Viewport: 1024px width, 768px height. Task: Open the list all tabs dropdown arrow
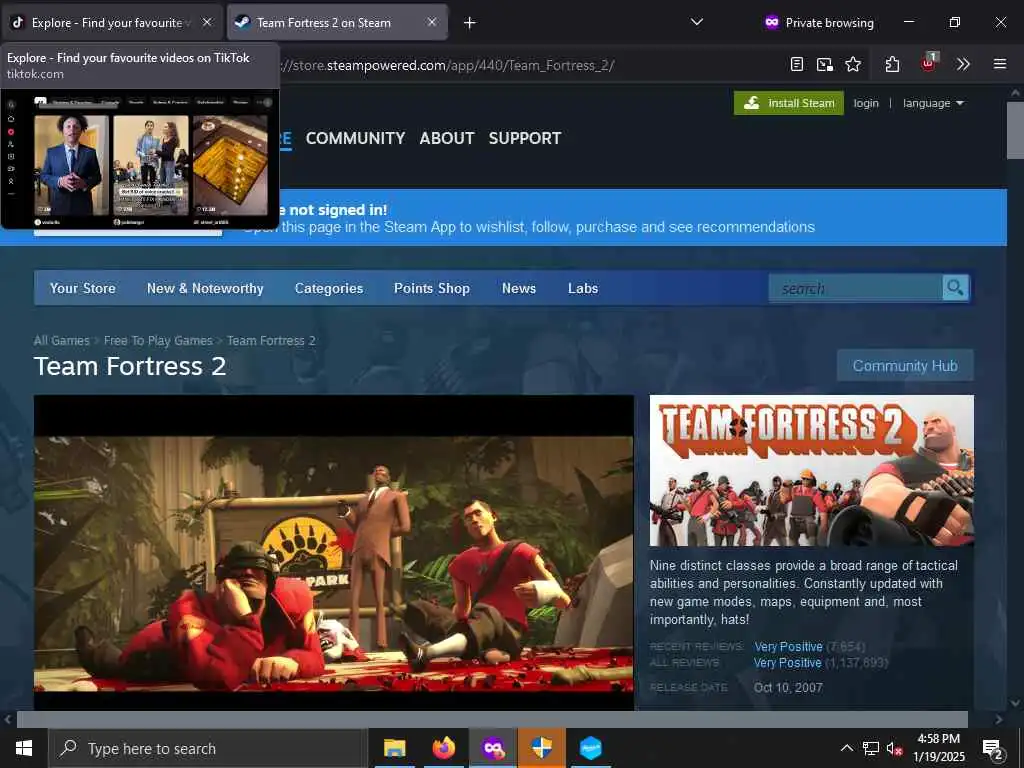[x=697, y=22]
